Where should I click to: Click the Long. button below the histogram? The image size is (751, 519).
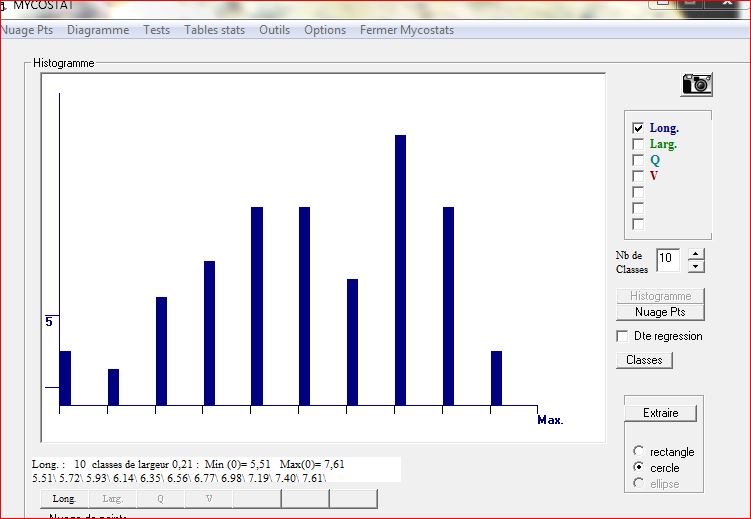pos(64,498)
